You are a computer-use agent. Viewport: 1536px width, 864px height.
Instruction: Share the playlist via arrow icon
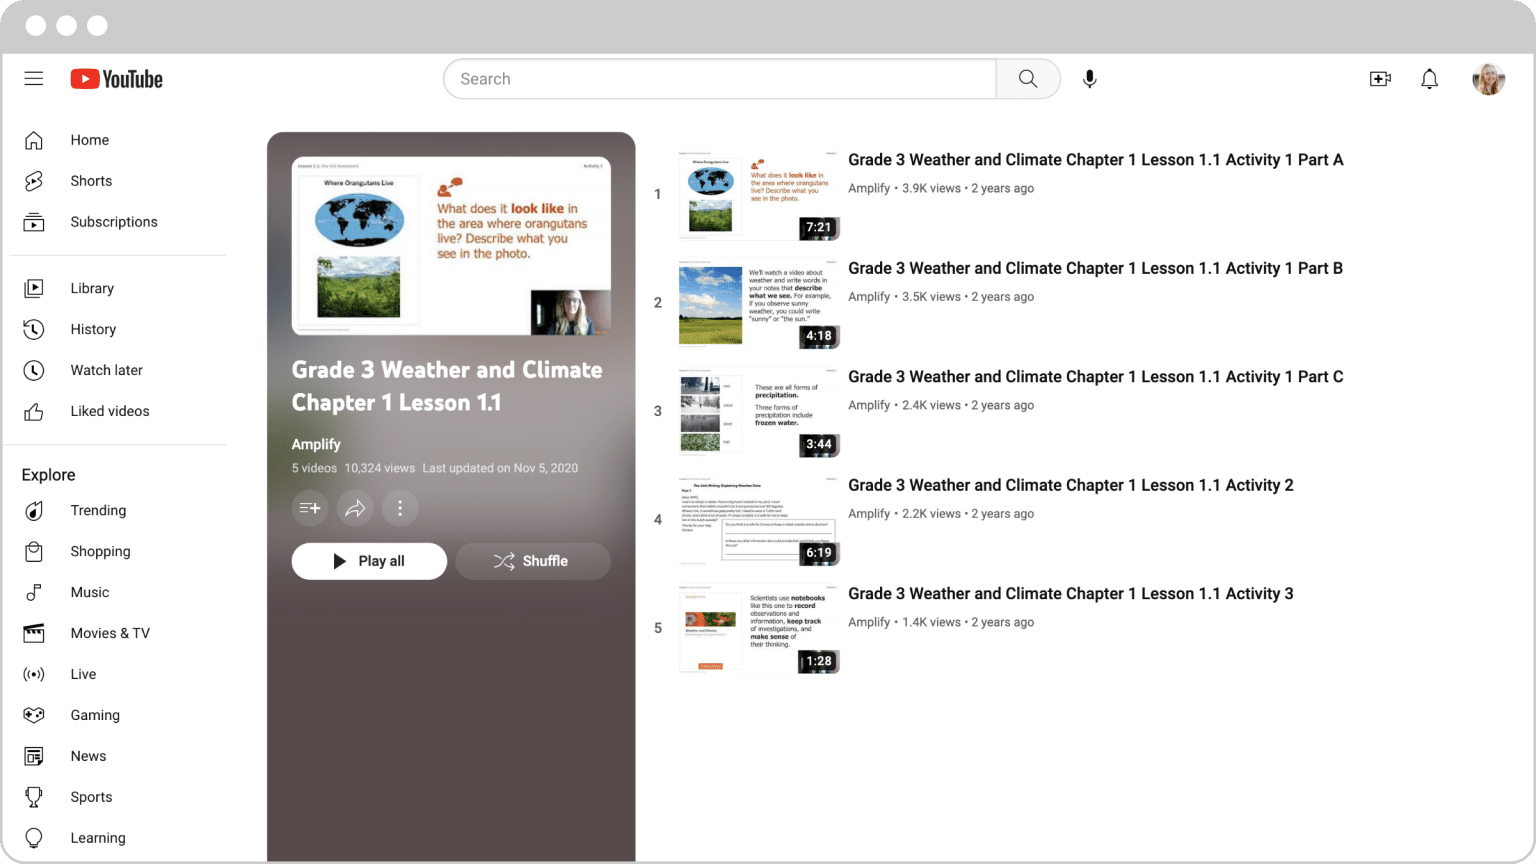355,508
